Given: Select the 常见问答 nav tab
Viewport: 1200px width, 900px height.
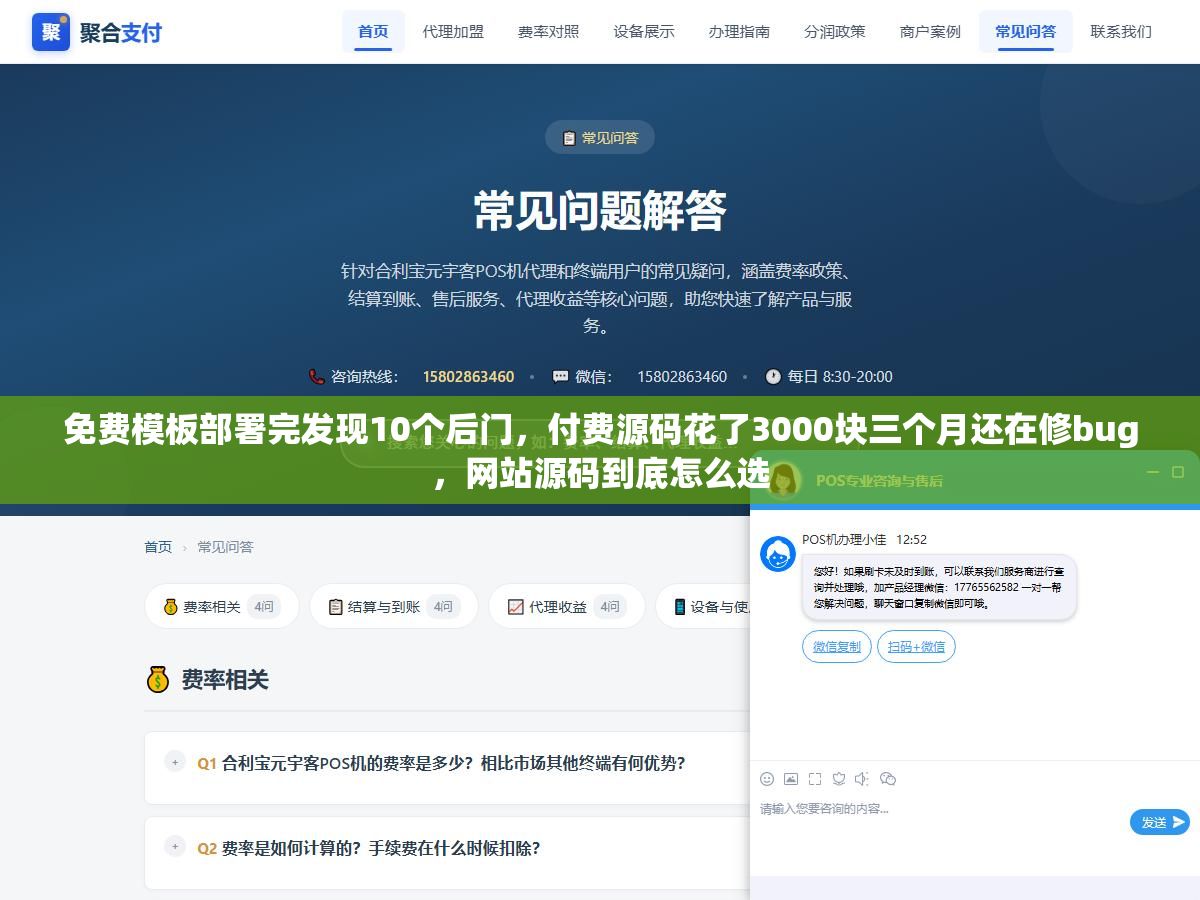Looking at the screenshot, I should click(1025, 31).
